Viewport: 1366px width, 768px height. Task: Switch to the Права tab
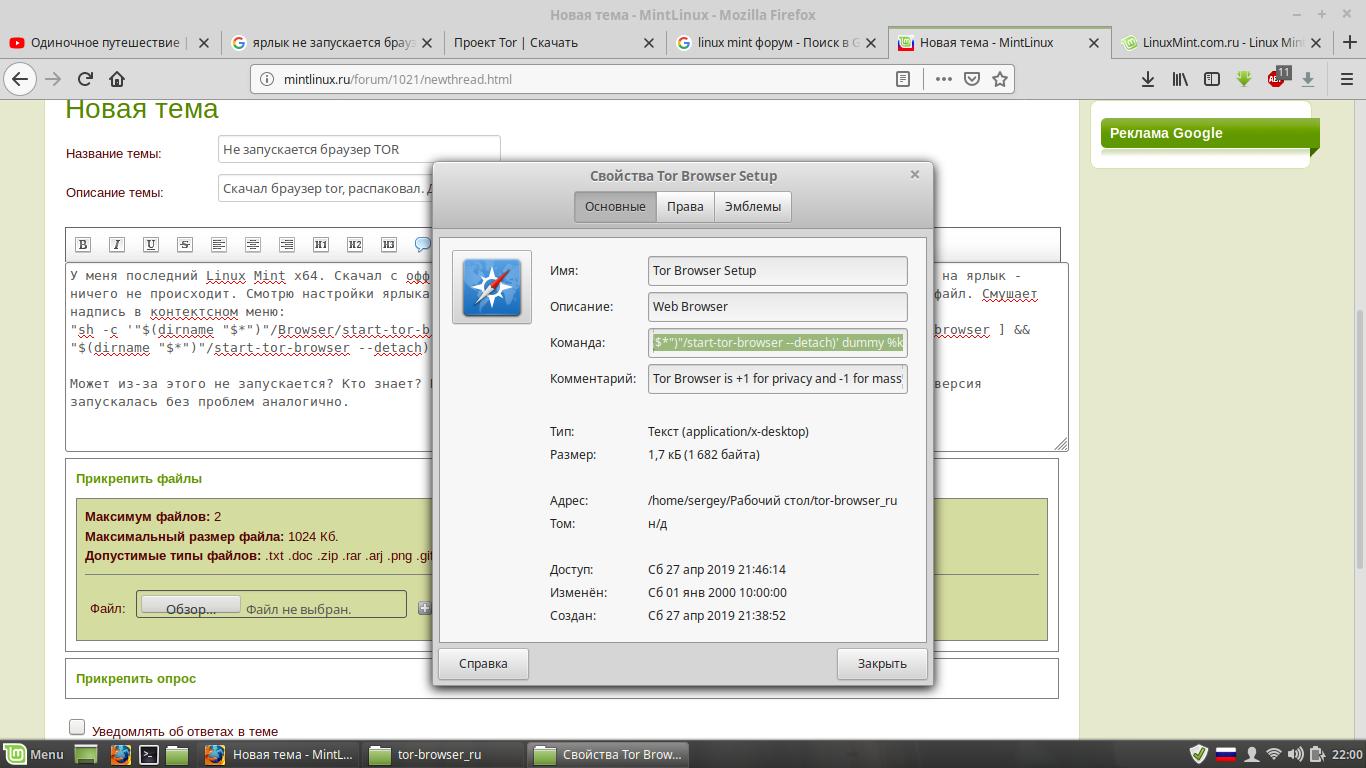click(x=685, y=207)
